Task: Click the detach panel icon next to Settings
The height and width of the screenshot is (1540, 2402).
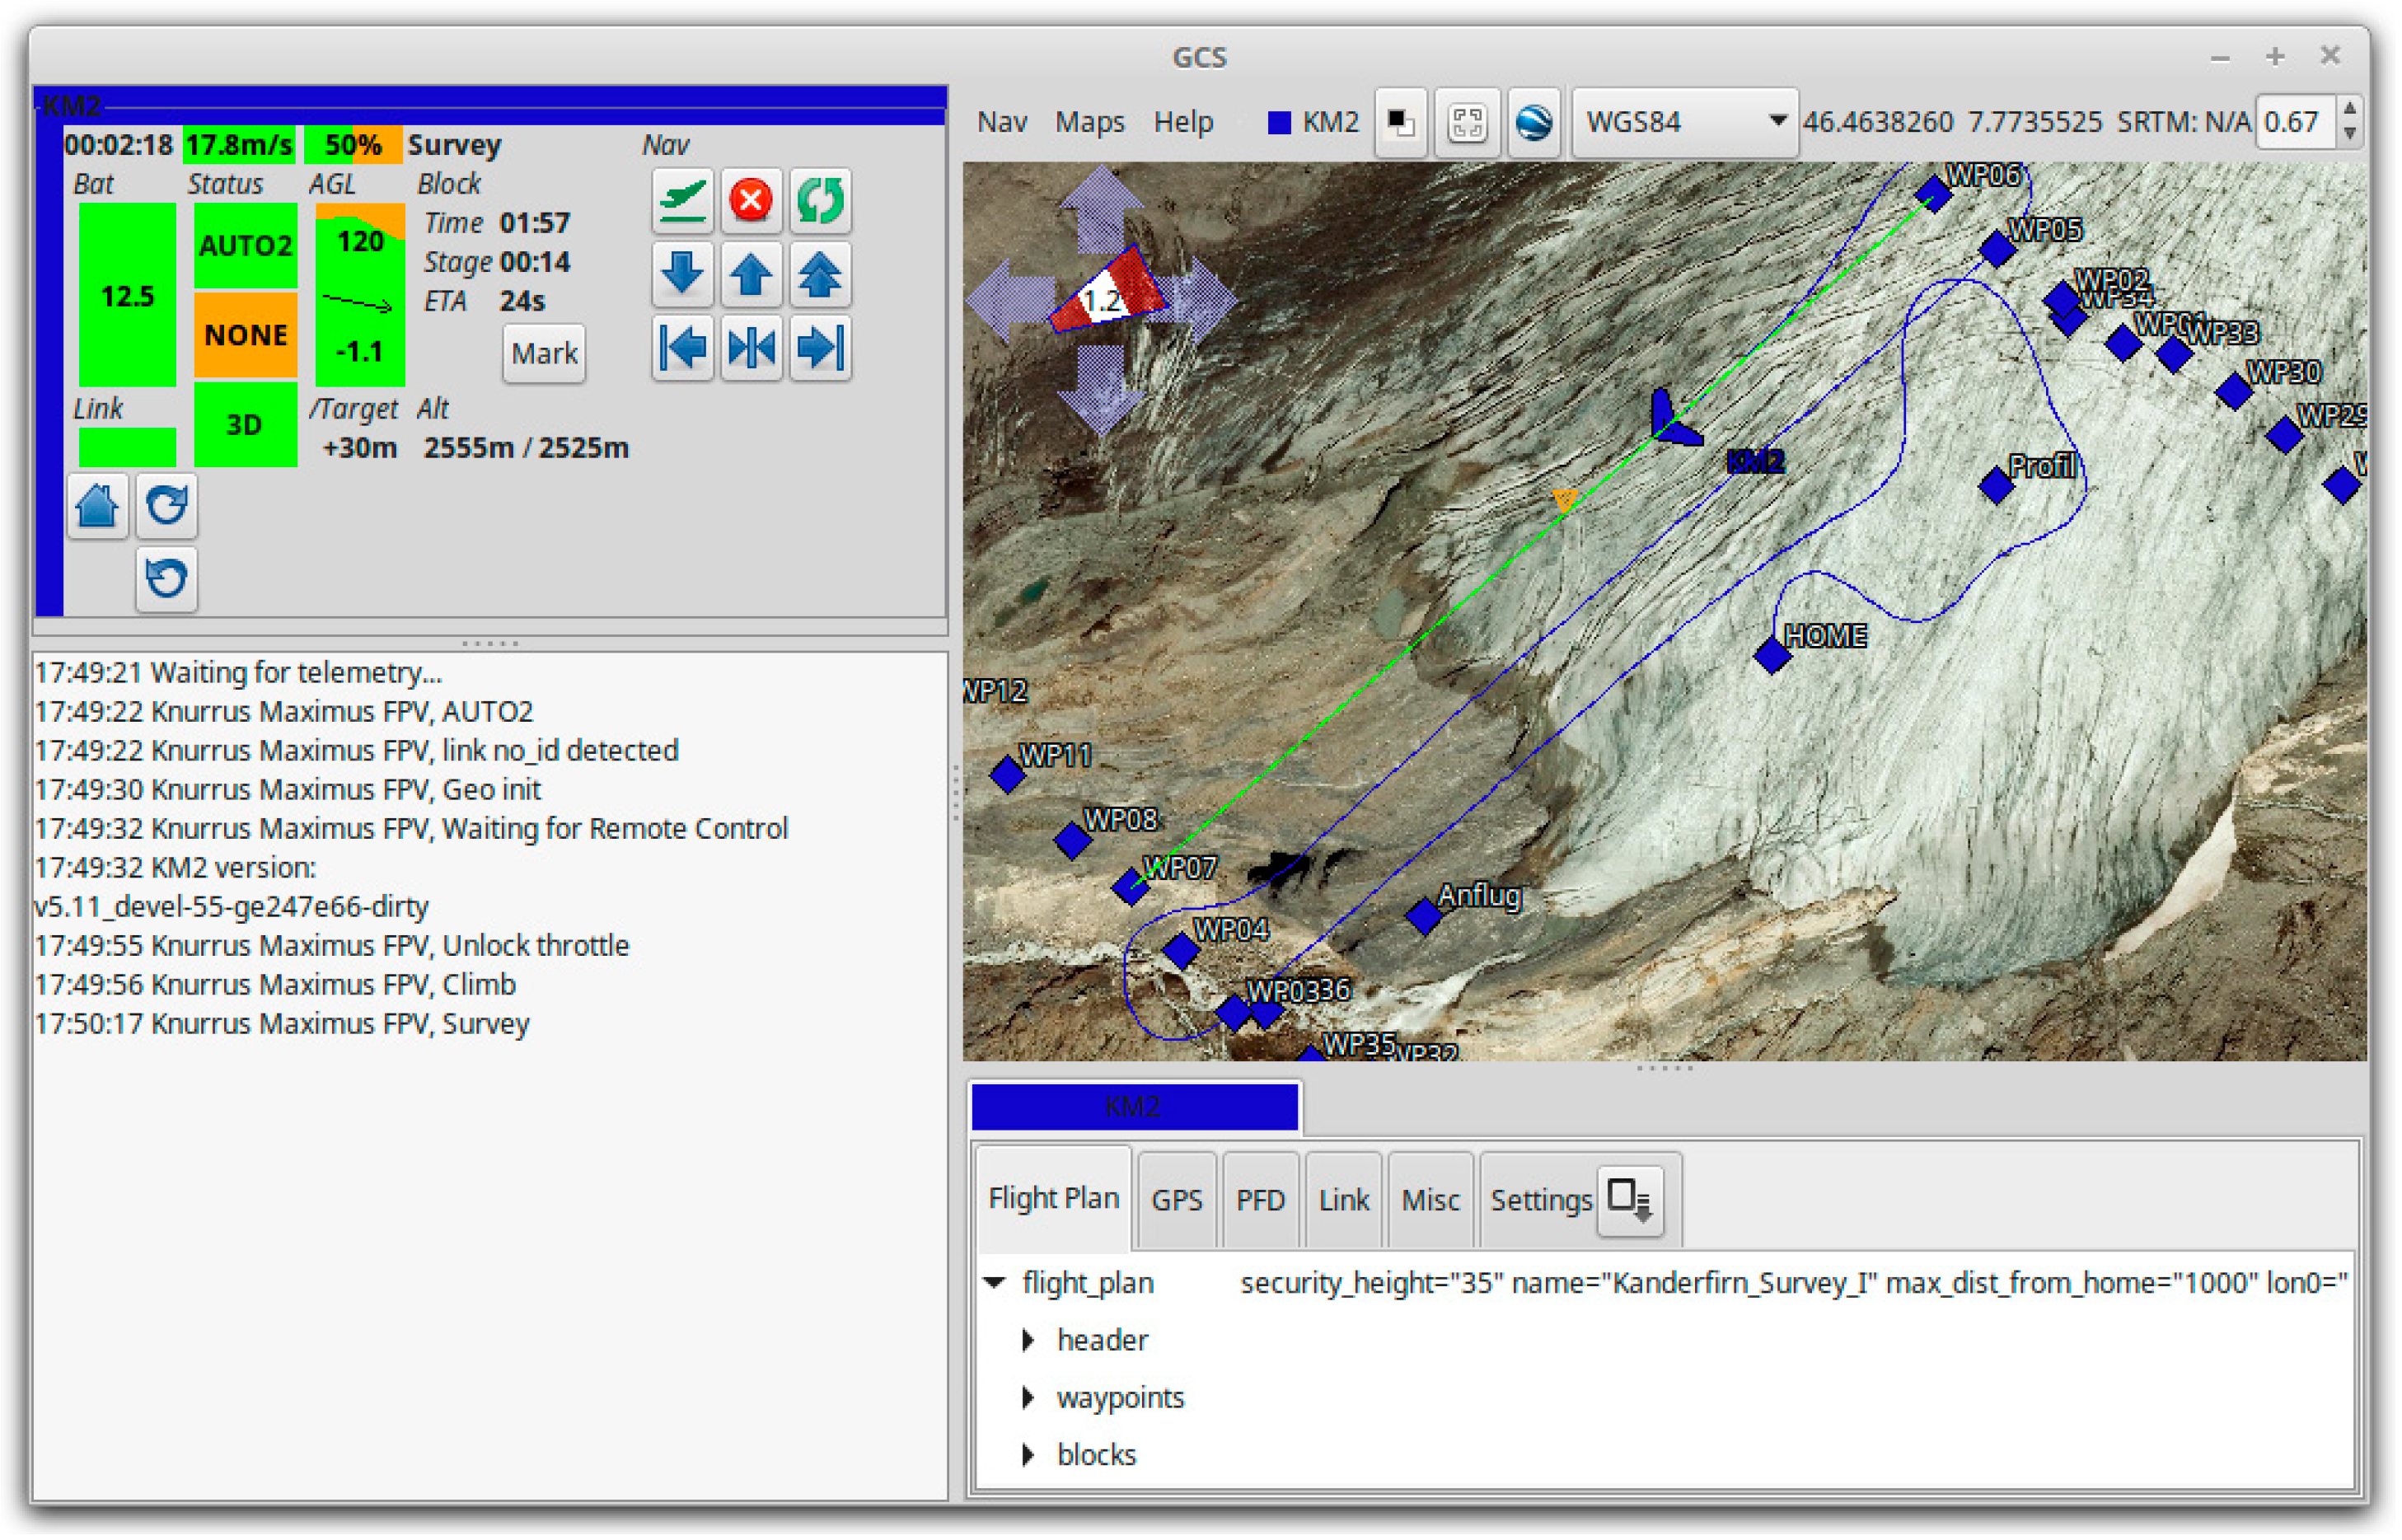Action: click(x=1631, y=1200)
